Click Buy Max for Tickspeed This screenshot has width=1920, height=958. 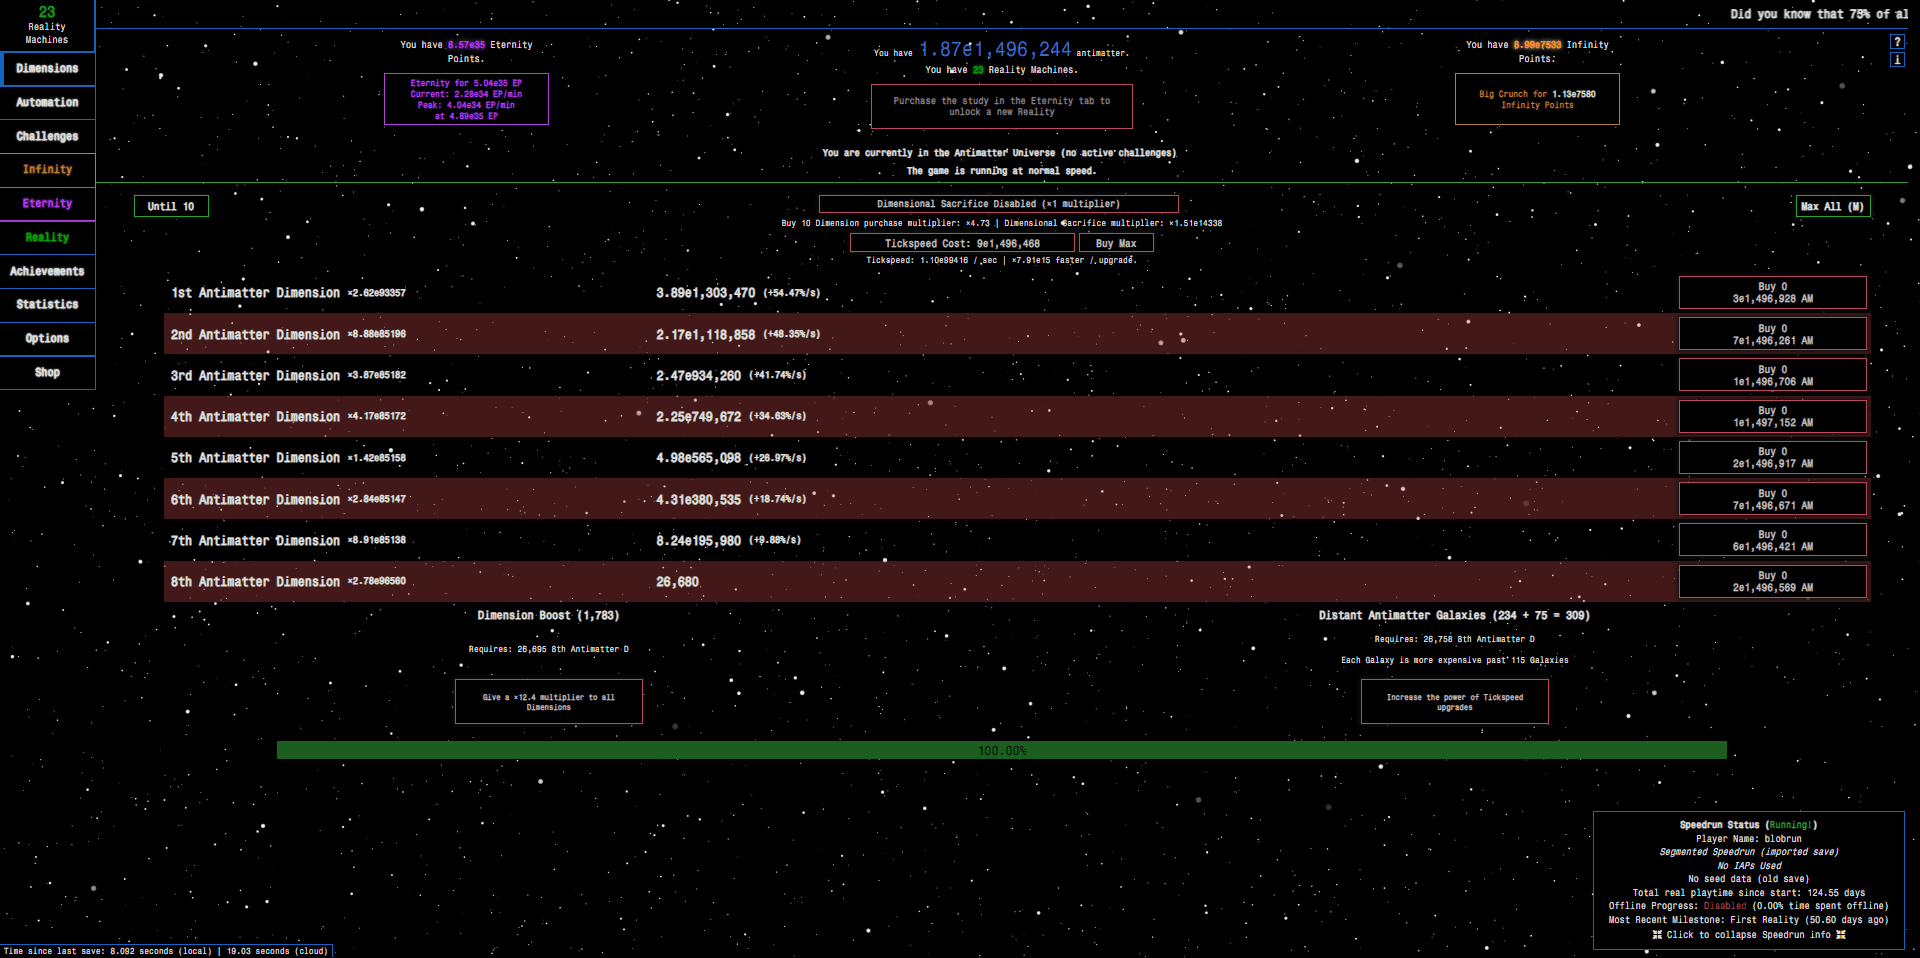click(1116, 242)
